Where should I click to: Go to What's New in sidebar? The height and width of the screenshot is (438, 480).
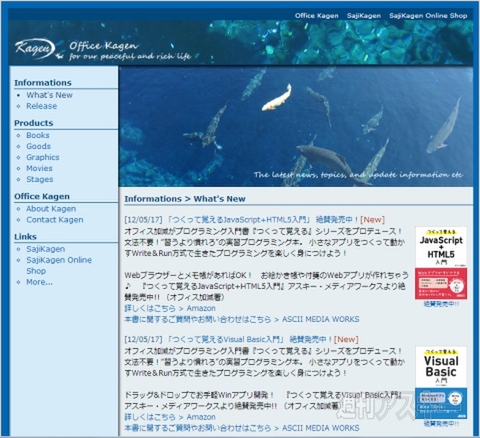(49, 95)
